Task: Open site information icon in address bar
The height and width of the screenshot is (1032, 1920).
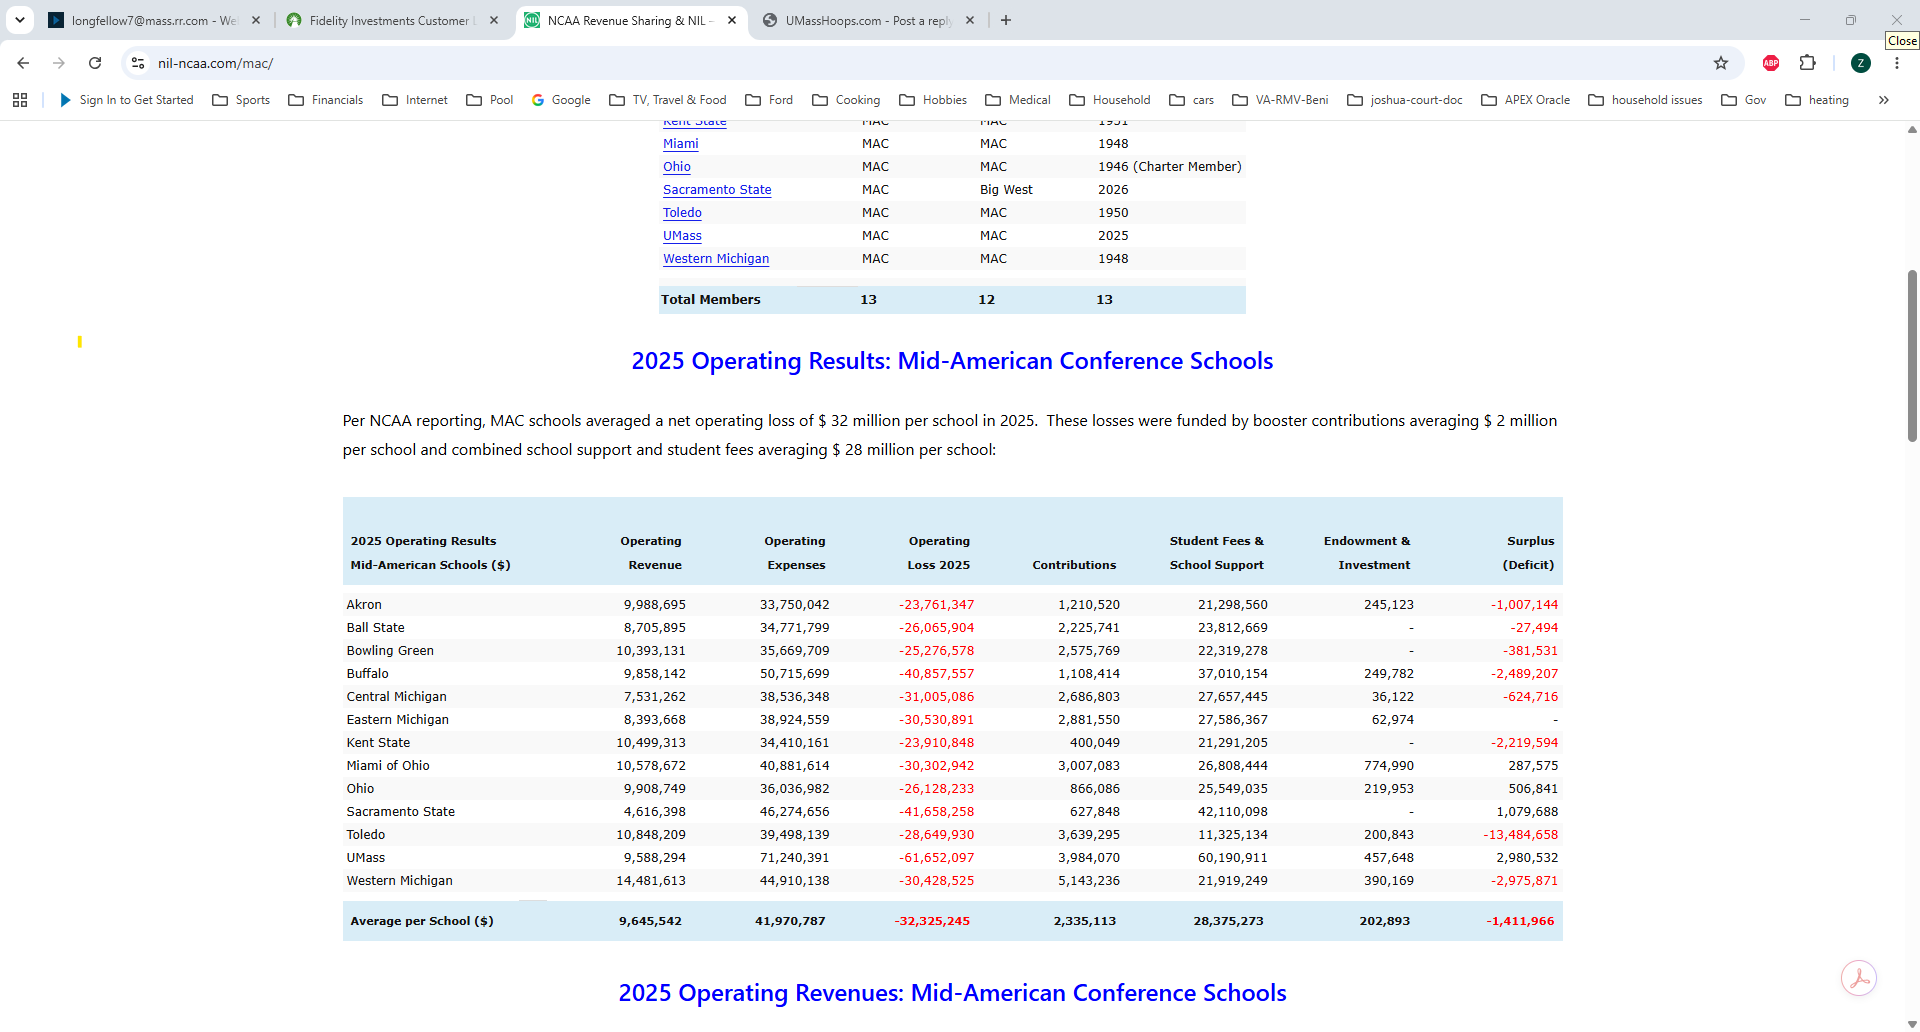Action: tap(138, 63)
